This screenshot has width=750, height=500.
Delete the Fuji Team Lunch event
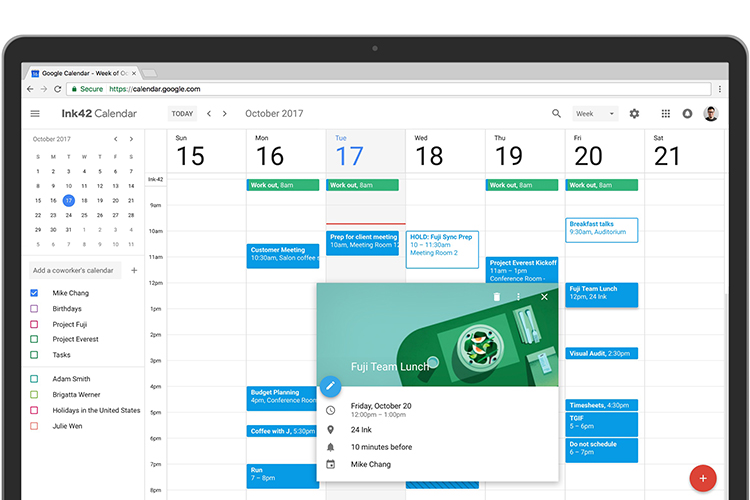[x=497, y=297]
